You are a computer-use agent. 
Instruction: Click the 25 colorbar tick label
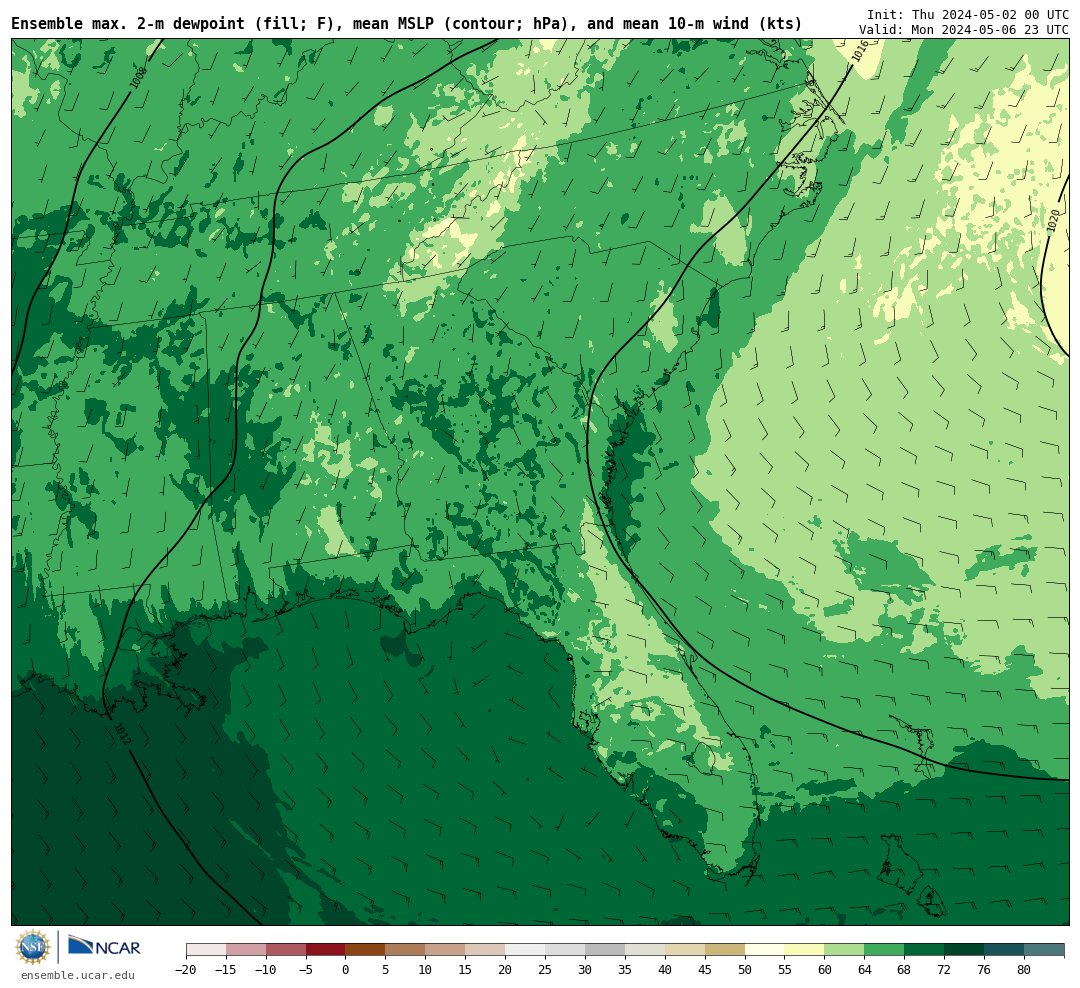click(x=546, y=969)
